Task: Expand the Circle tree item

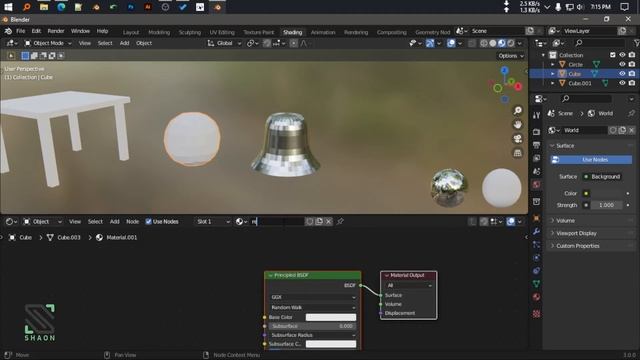Action: pos(553,64)
